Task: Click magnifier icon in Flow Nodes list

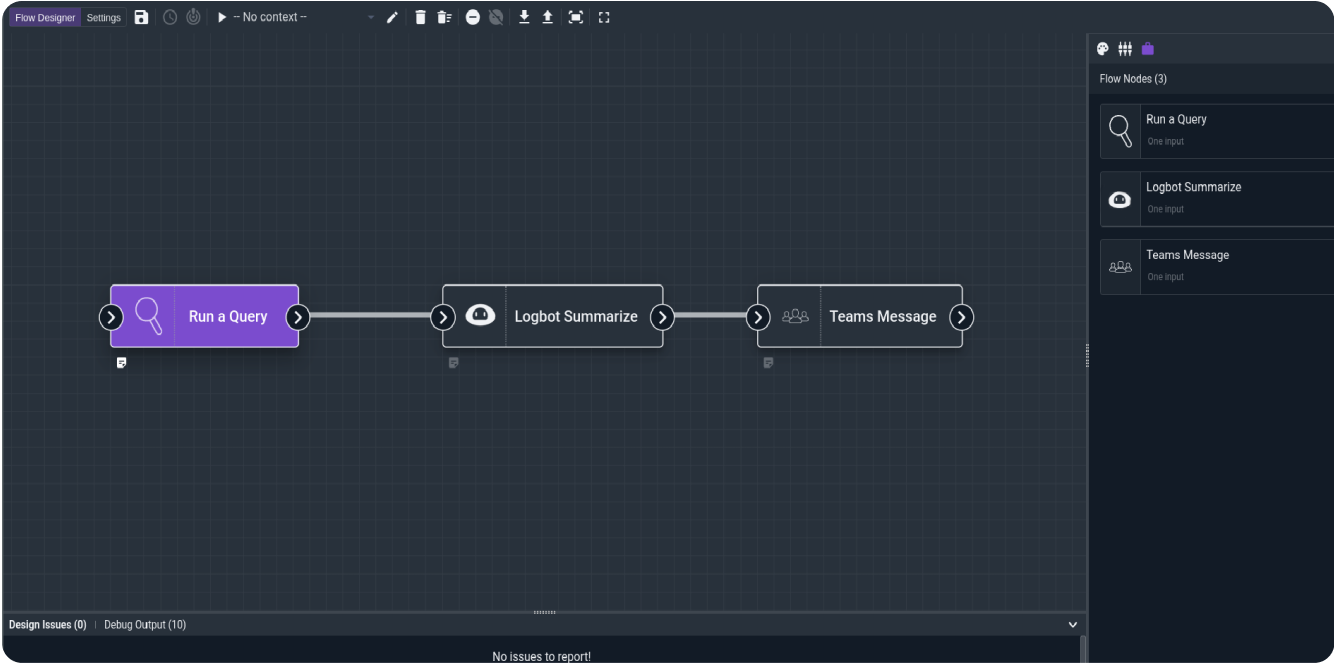Action: tap(1120, 131)
